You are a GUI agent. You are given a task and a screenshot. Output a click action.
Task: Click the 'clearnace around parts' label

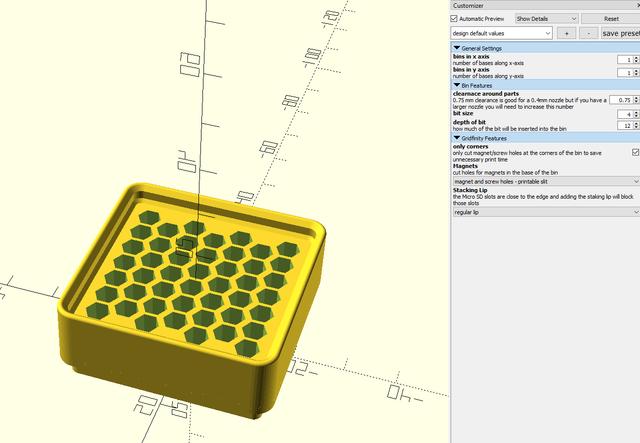pos(486,93)
